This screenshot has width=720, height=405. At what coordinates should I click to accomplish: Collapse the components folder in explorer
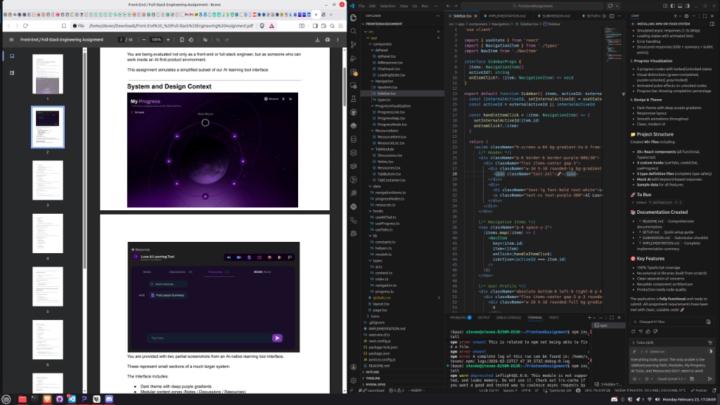pos(382,44)
